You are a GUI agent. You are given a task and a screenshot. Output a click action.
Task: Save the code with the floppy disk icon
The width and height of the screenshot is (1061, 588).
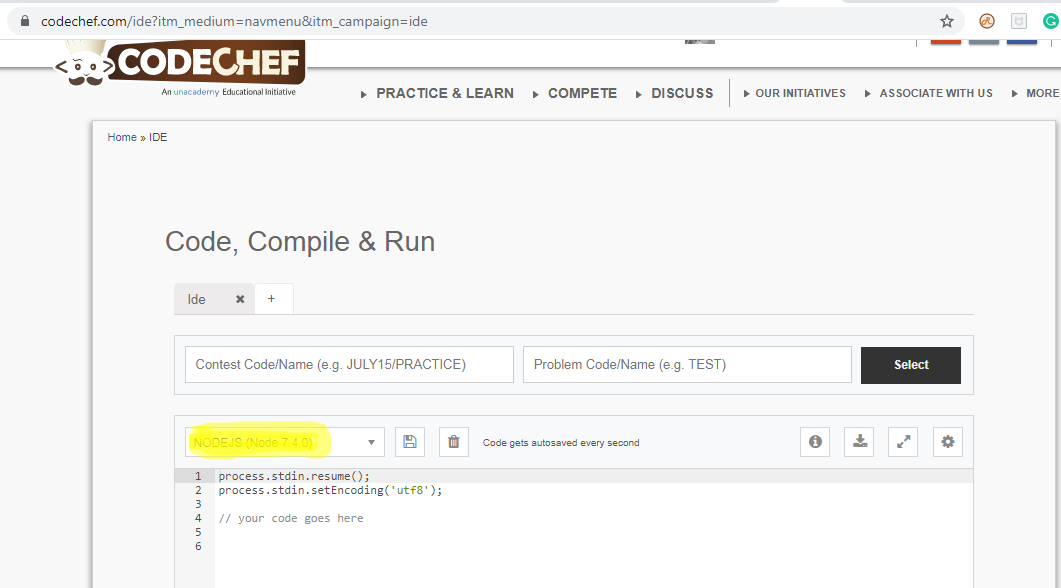409,441
